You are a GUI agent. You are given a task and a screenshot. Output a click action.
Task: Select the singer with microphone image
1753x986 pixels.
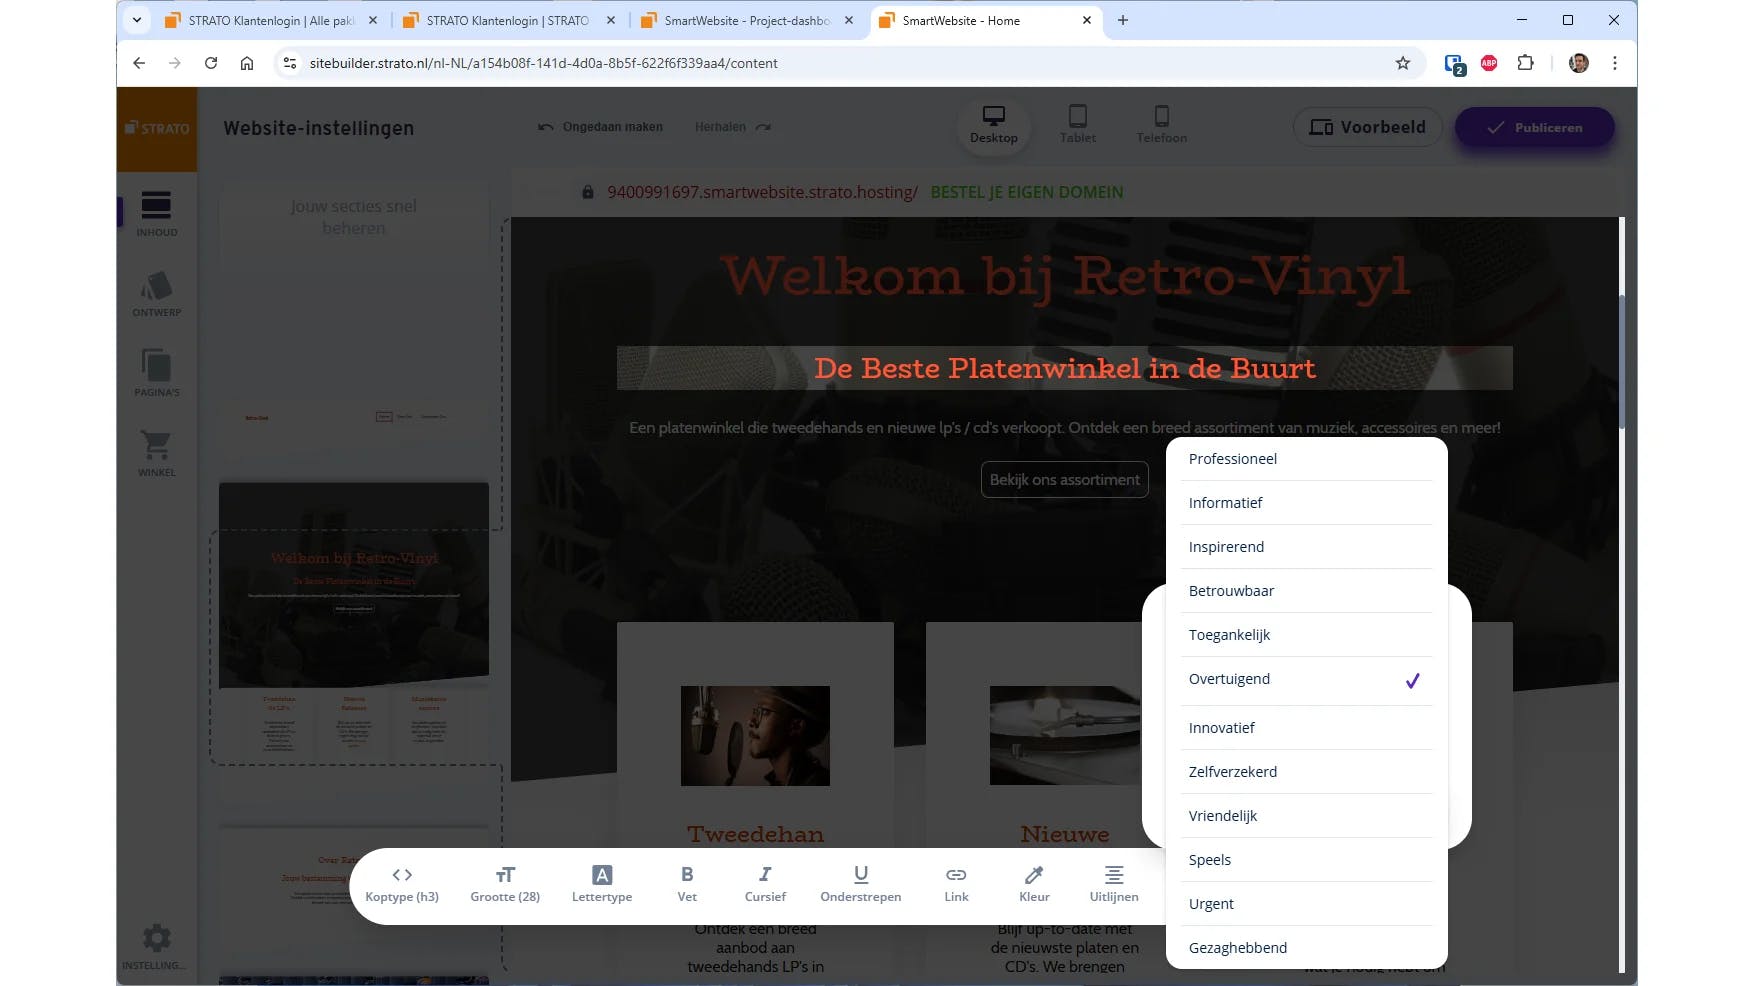(755, 736)
